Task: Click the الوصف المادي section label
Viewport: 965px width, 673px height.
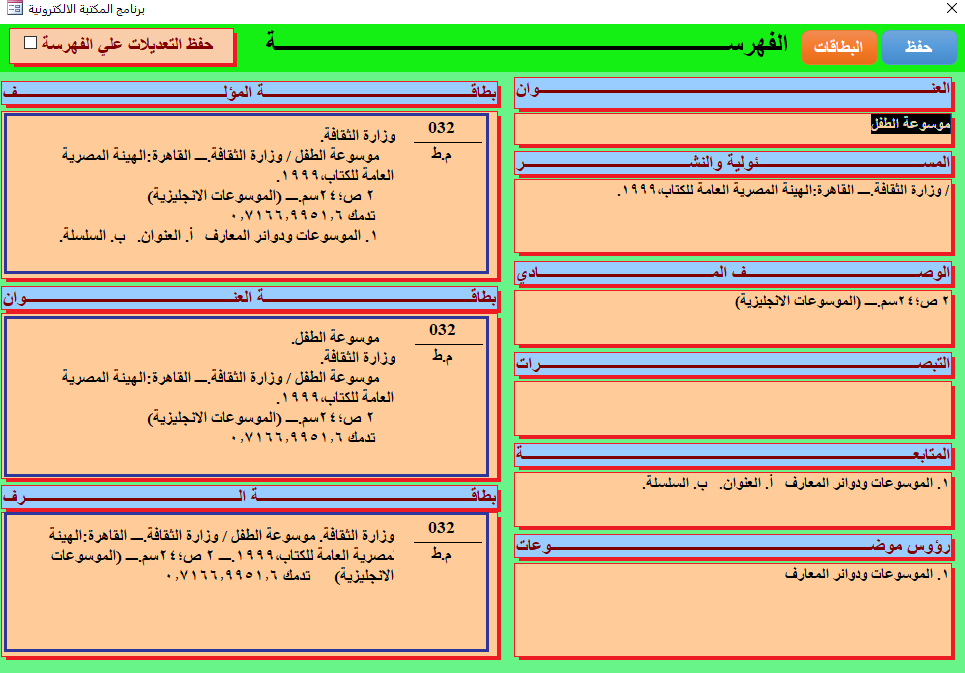Action: coord(732,273)
